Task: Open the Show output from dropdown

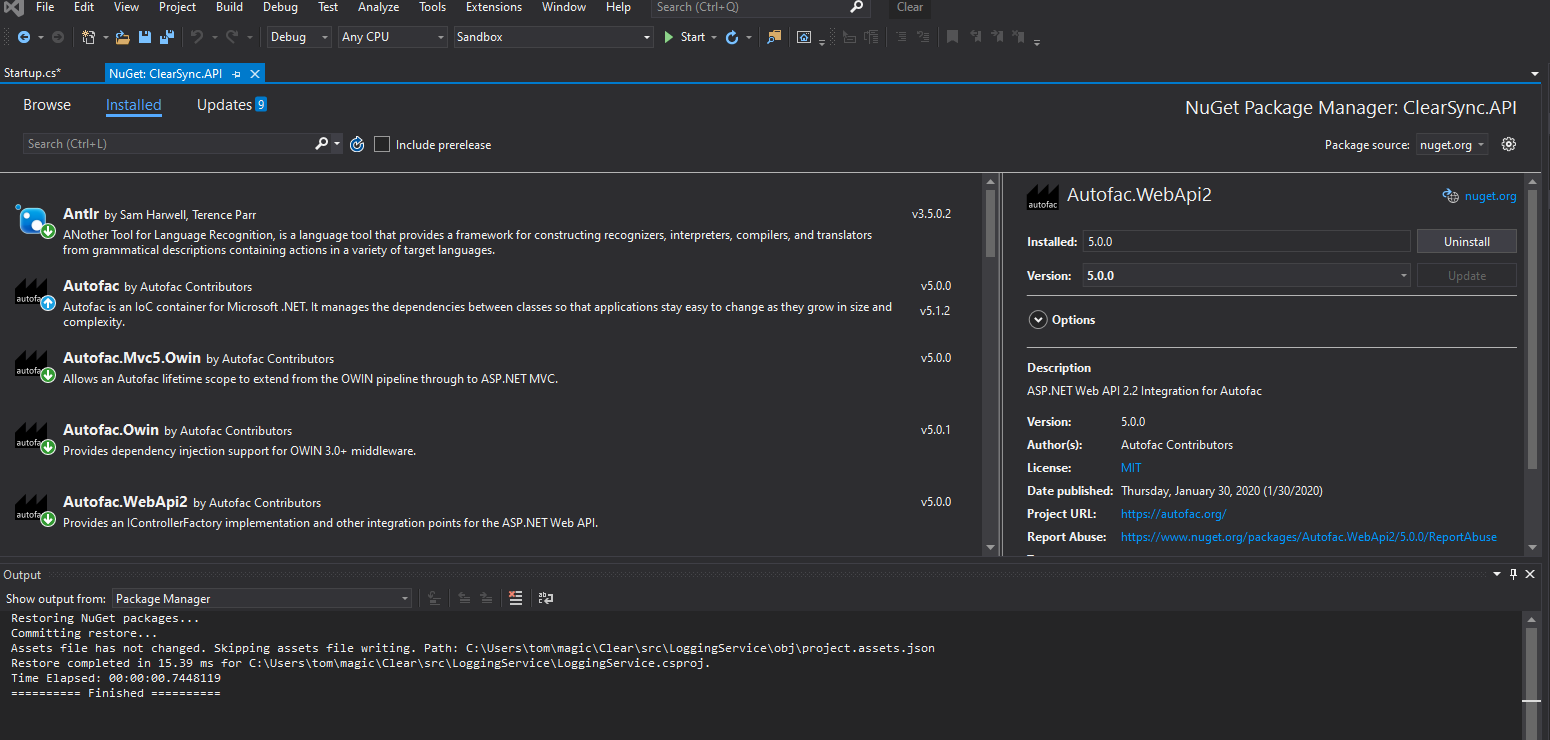Action: [x=261, y=599]
